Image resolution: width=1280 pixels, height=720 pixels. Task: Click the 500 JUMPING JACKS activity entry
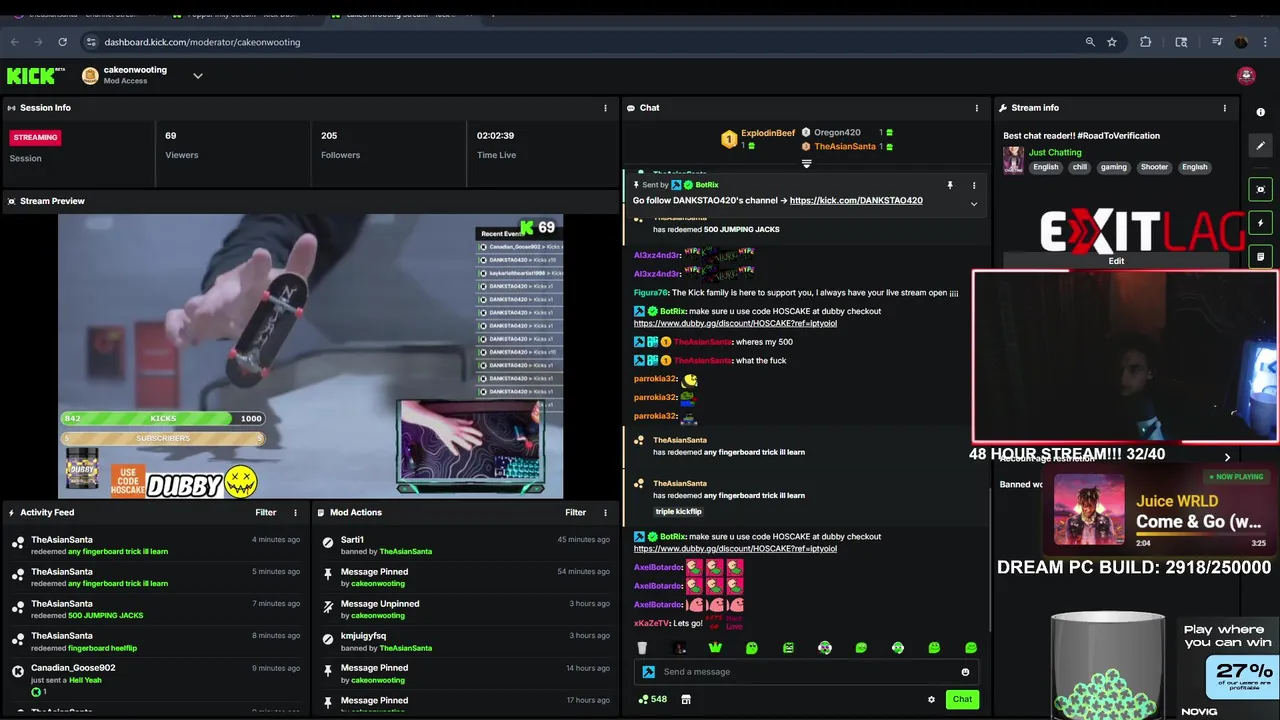[155, 609]
